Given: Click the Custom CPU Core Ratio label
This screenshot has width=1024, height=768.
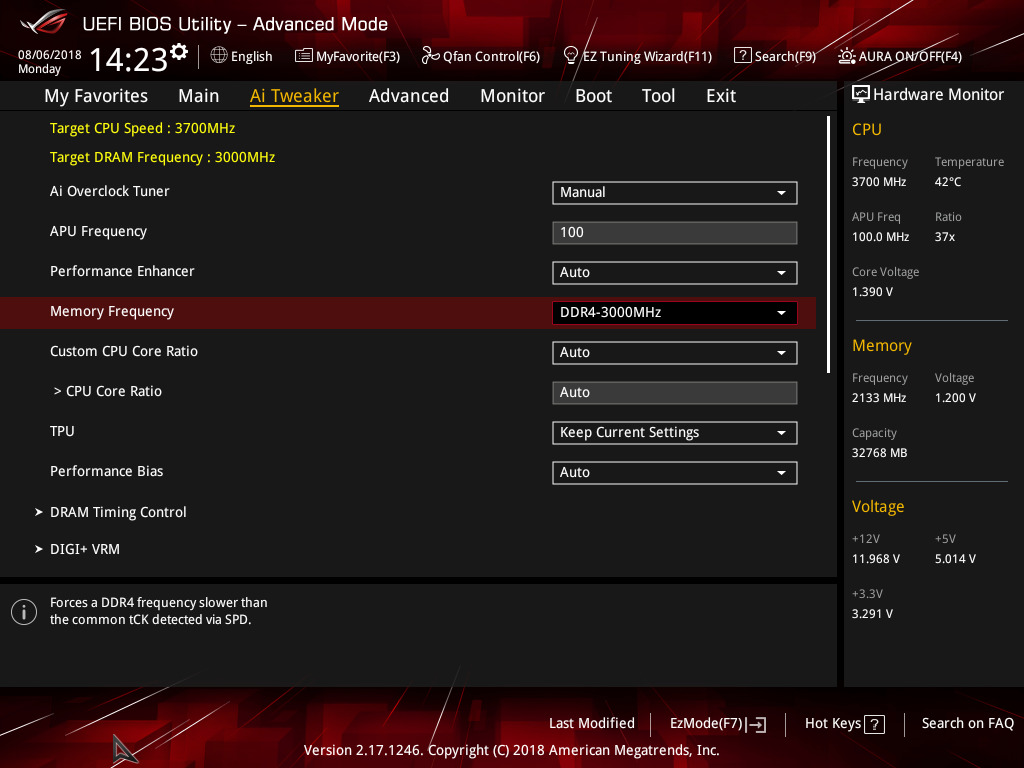Looking at the screenshot, I should pyautogui.click(x=123, y=351).
